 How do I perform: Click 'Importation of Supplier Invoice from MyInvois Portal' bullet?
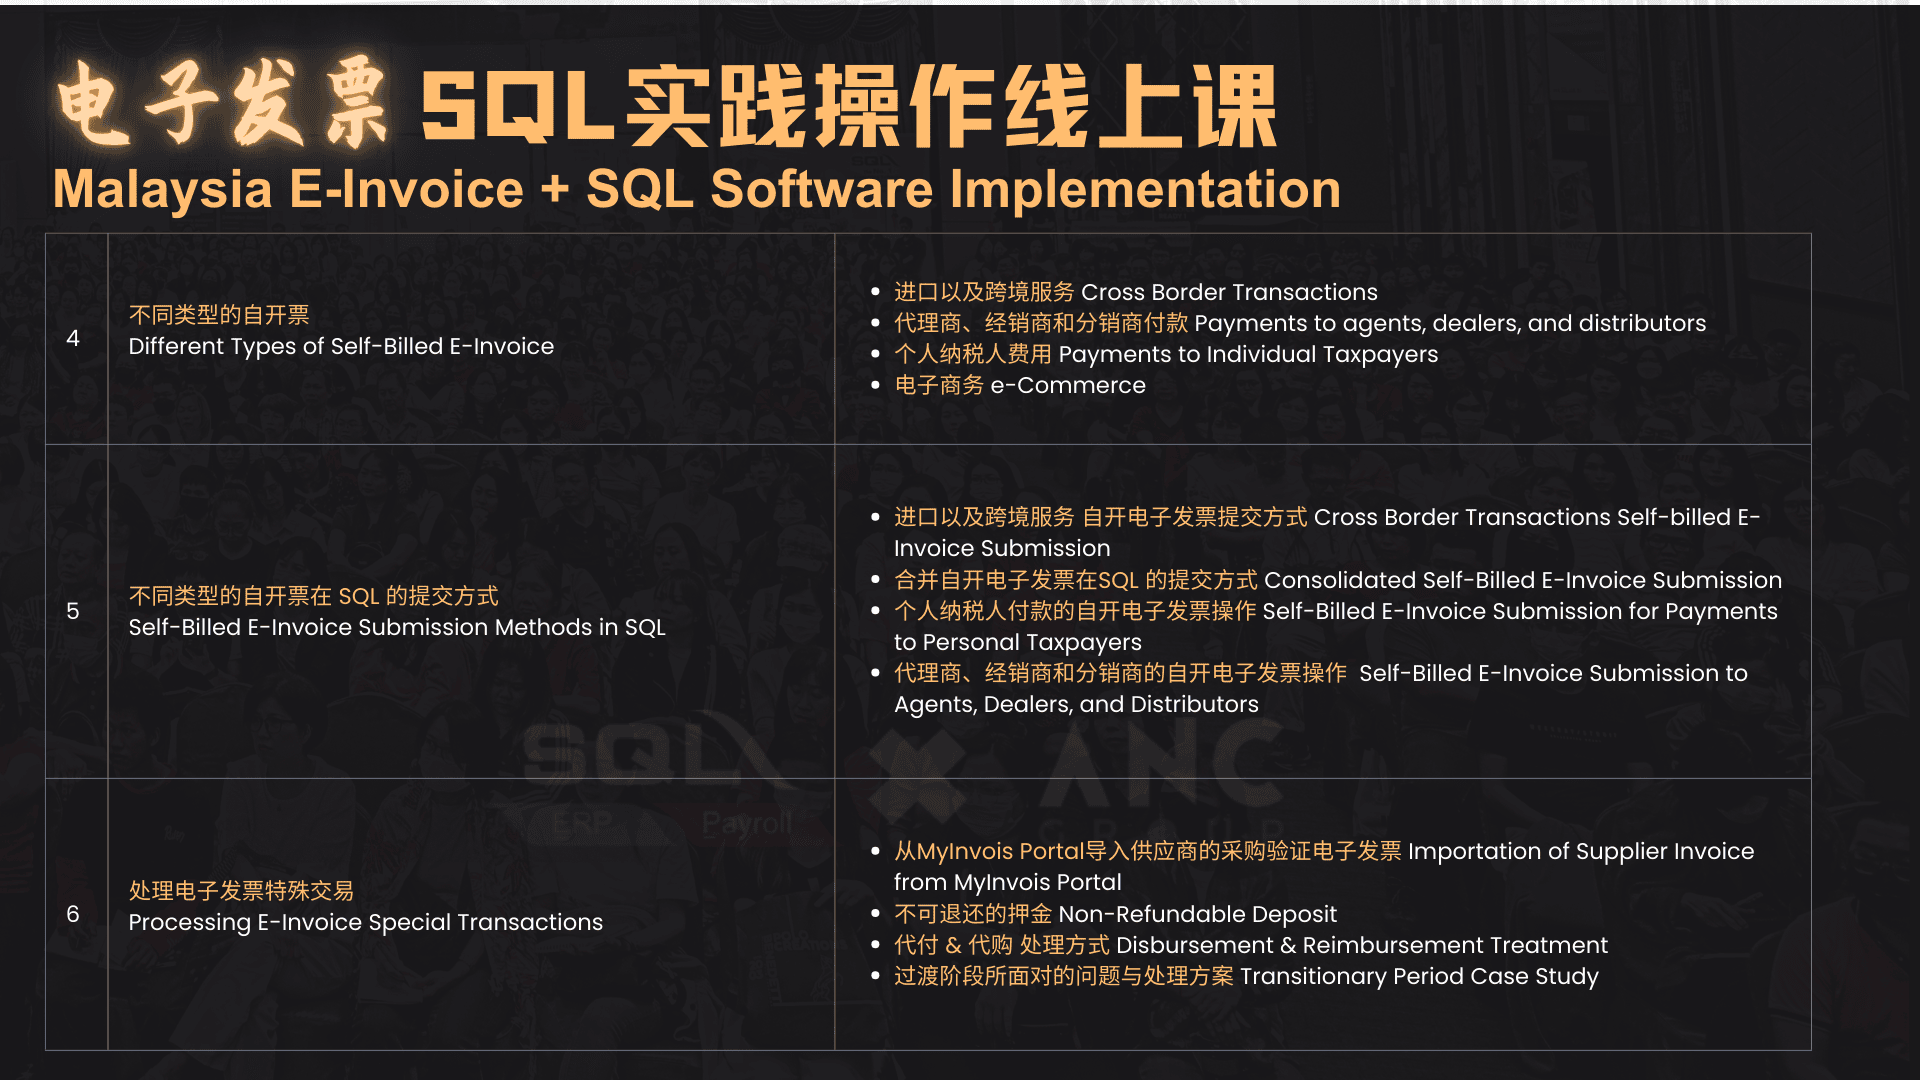click(1323, 866)
